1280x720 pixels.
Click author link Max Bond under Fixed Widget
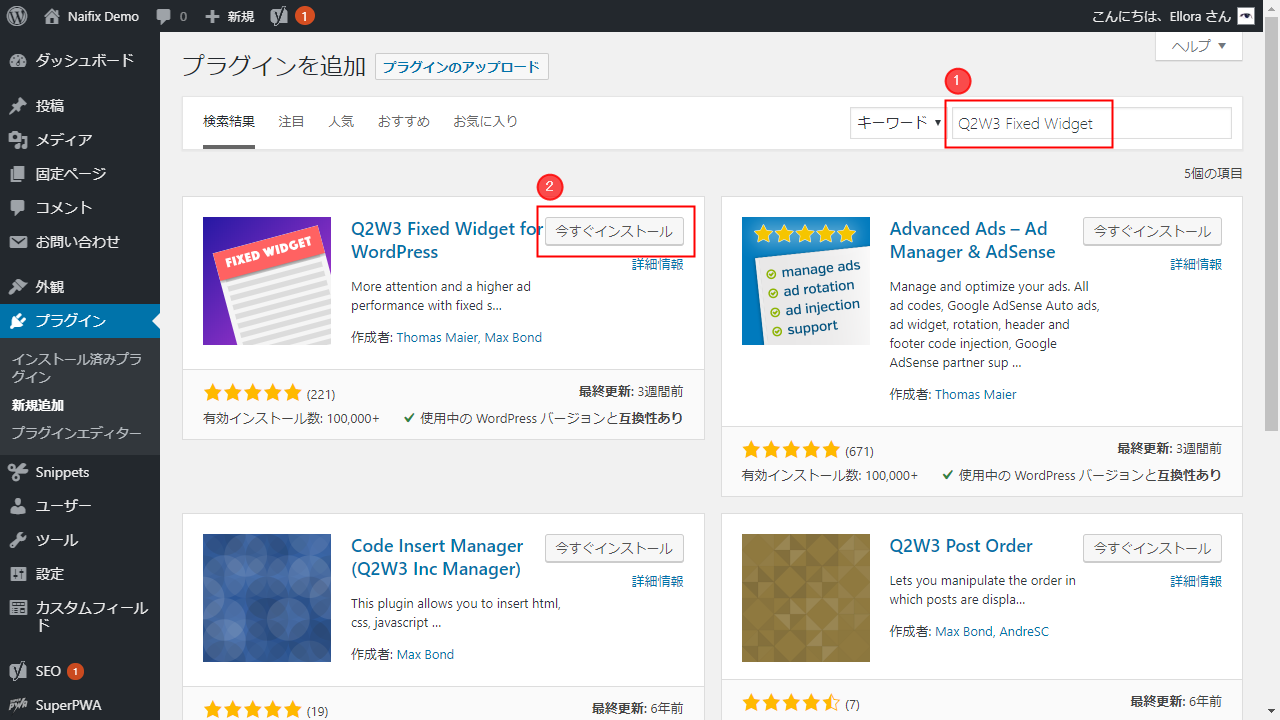pos(513,338)
